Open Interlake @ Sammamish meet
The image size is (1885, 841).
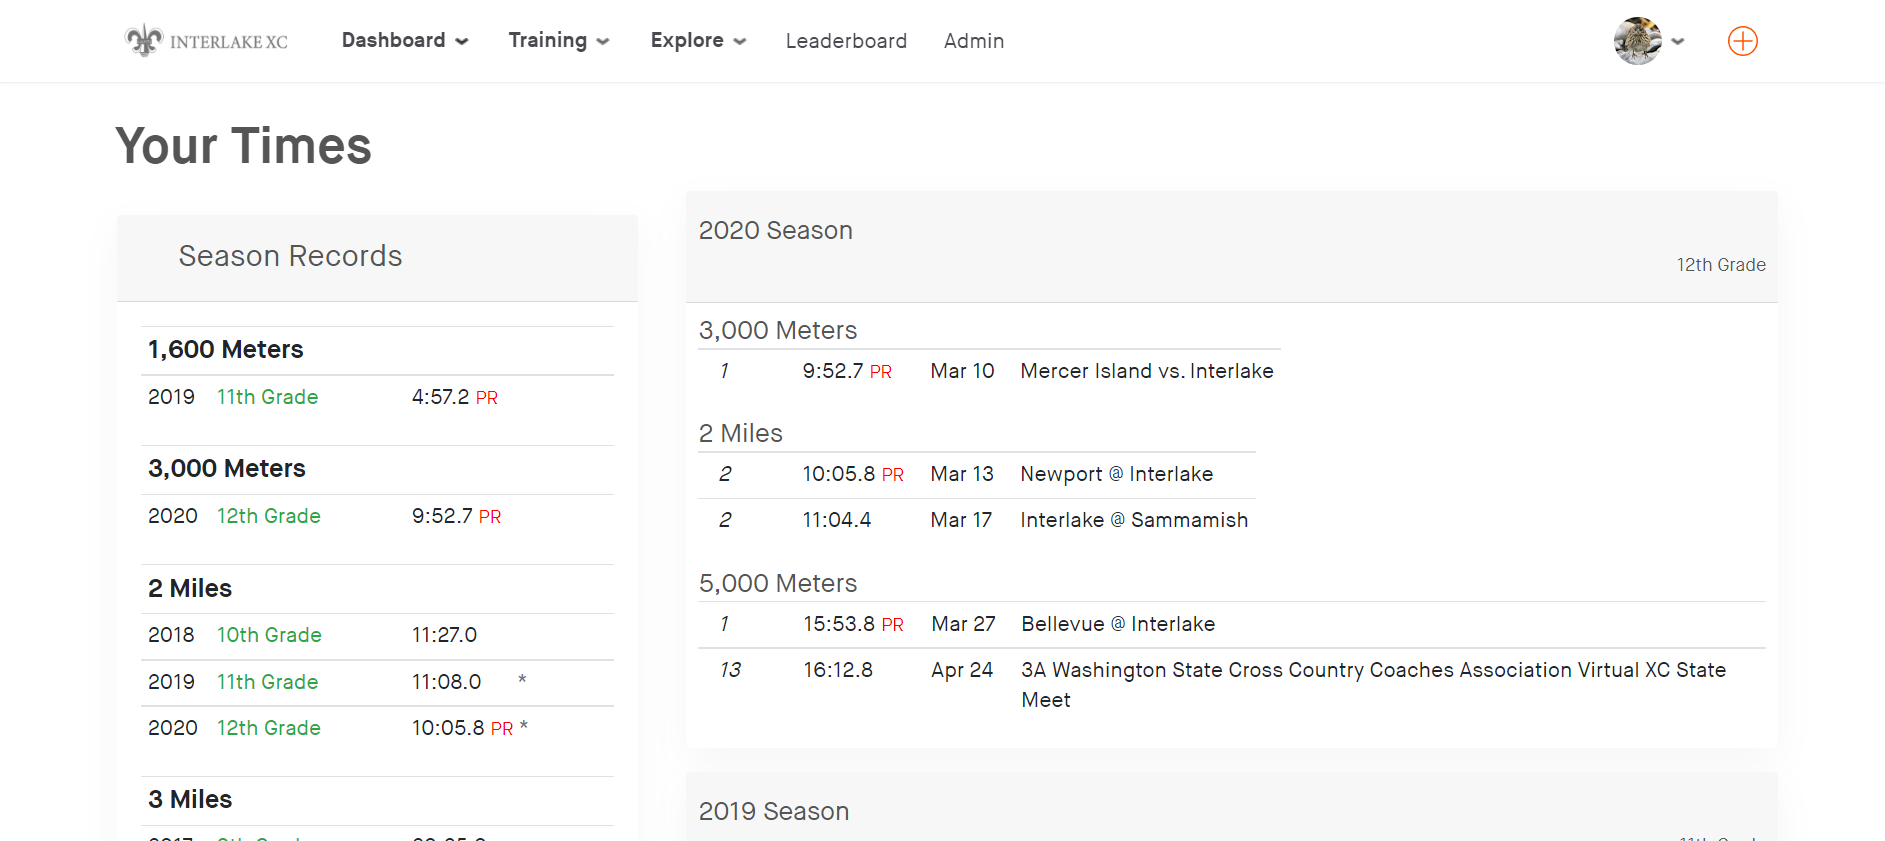[1134, 520]
